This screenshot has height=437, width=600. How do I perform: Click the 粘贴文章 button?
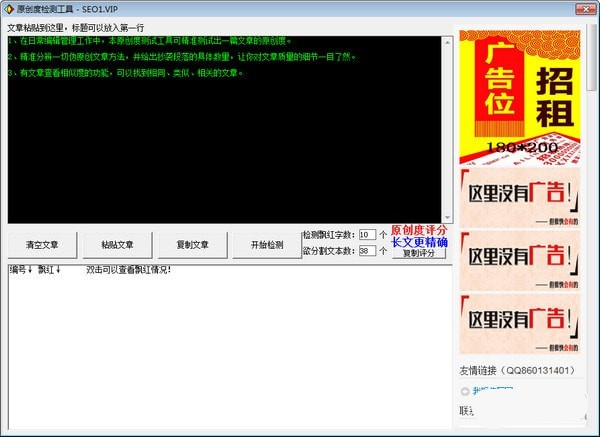(117, 245)
